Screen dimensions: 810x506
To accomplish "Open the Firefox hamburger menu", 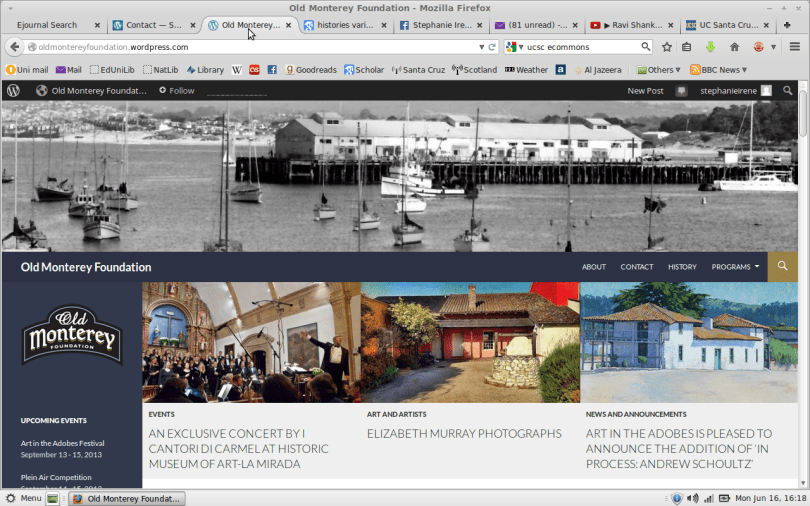I will 794,47.
